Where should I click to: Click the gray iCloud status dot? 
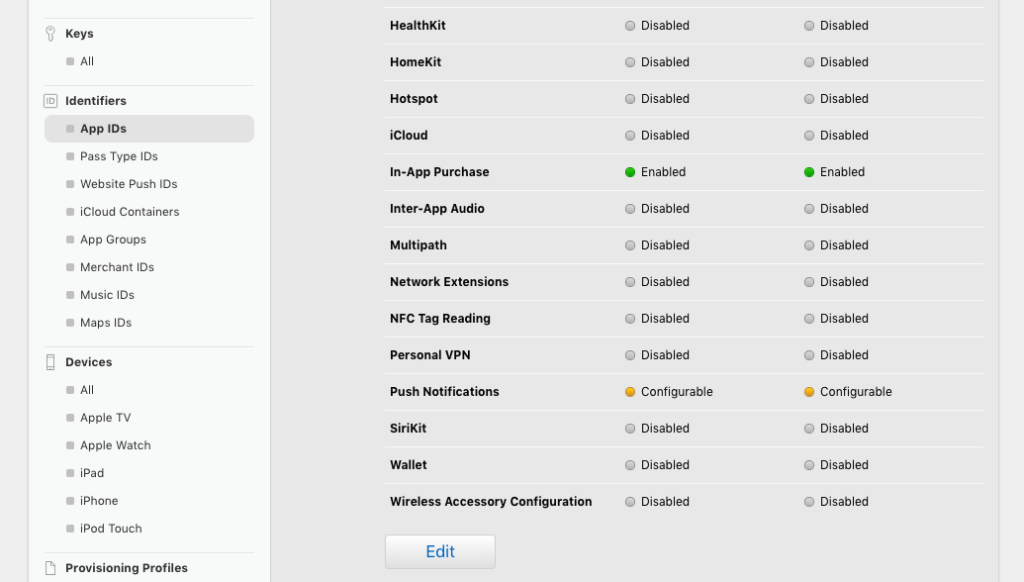630,136
